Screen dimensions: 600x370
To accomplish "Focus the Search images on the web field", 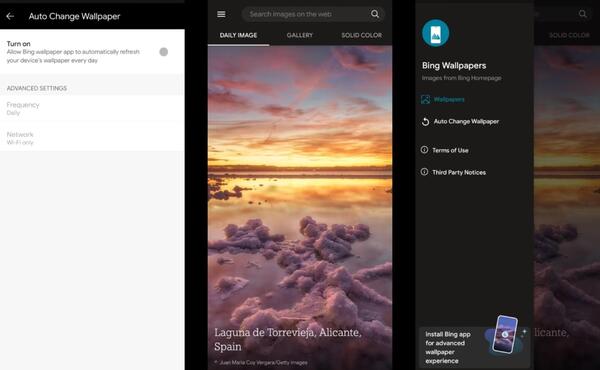I will tap(313, 14).
